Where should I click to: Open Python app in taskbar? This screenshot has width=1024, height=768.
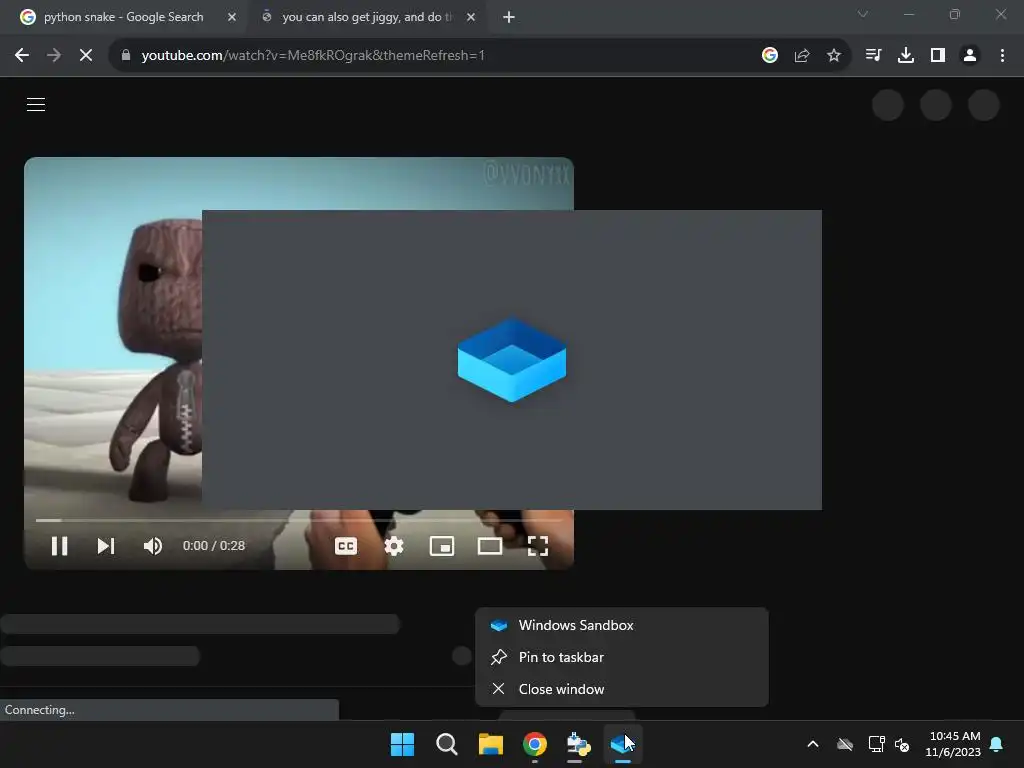(x=579, y=744)
